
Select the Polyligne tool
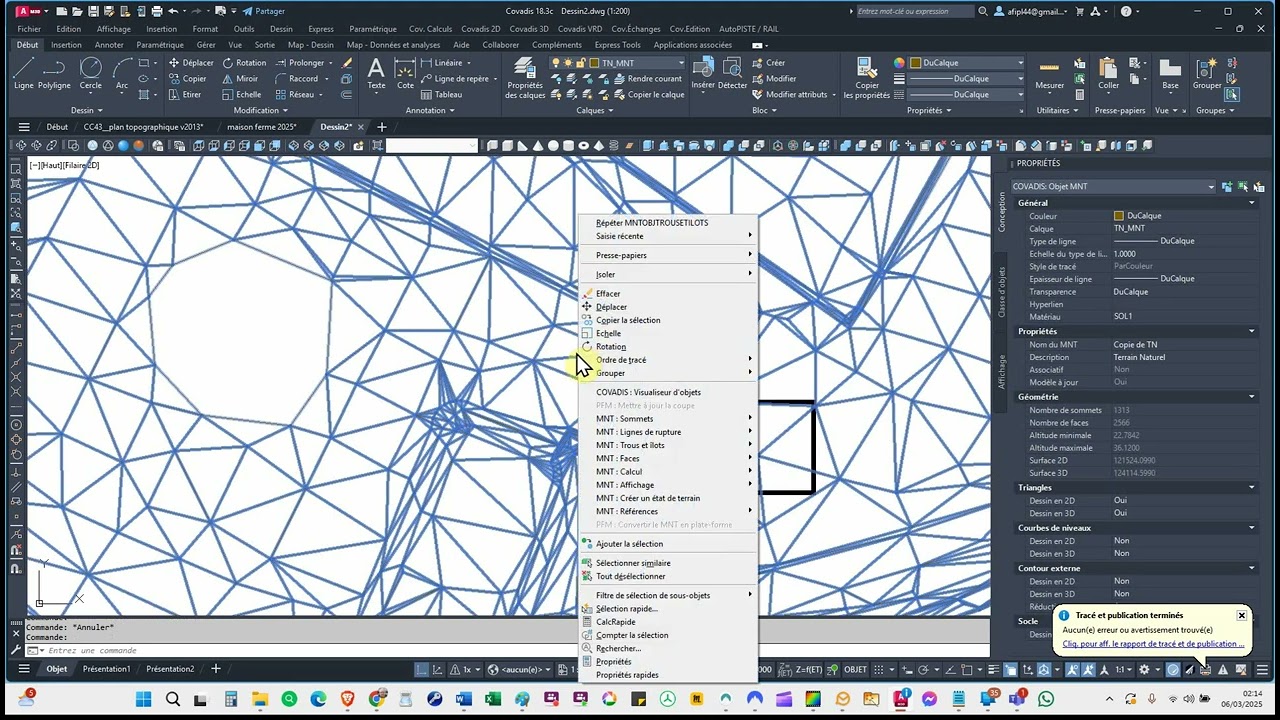(x=54, y=74)
